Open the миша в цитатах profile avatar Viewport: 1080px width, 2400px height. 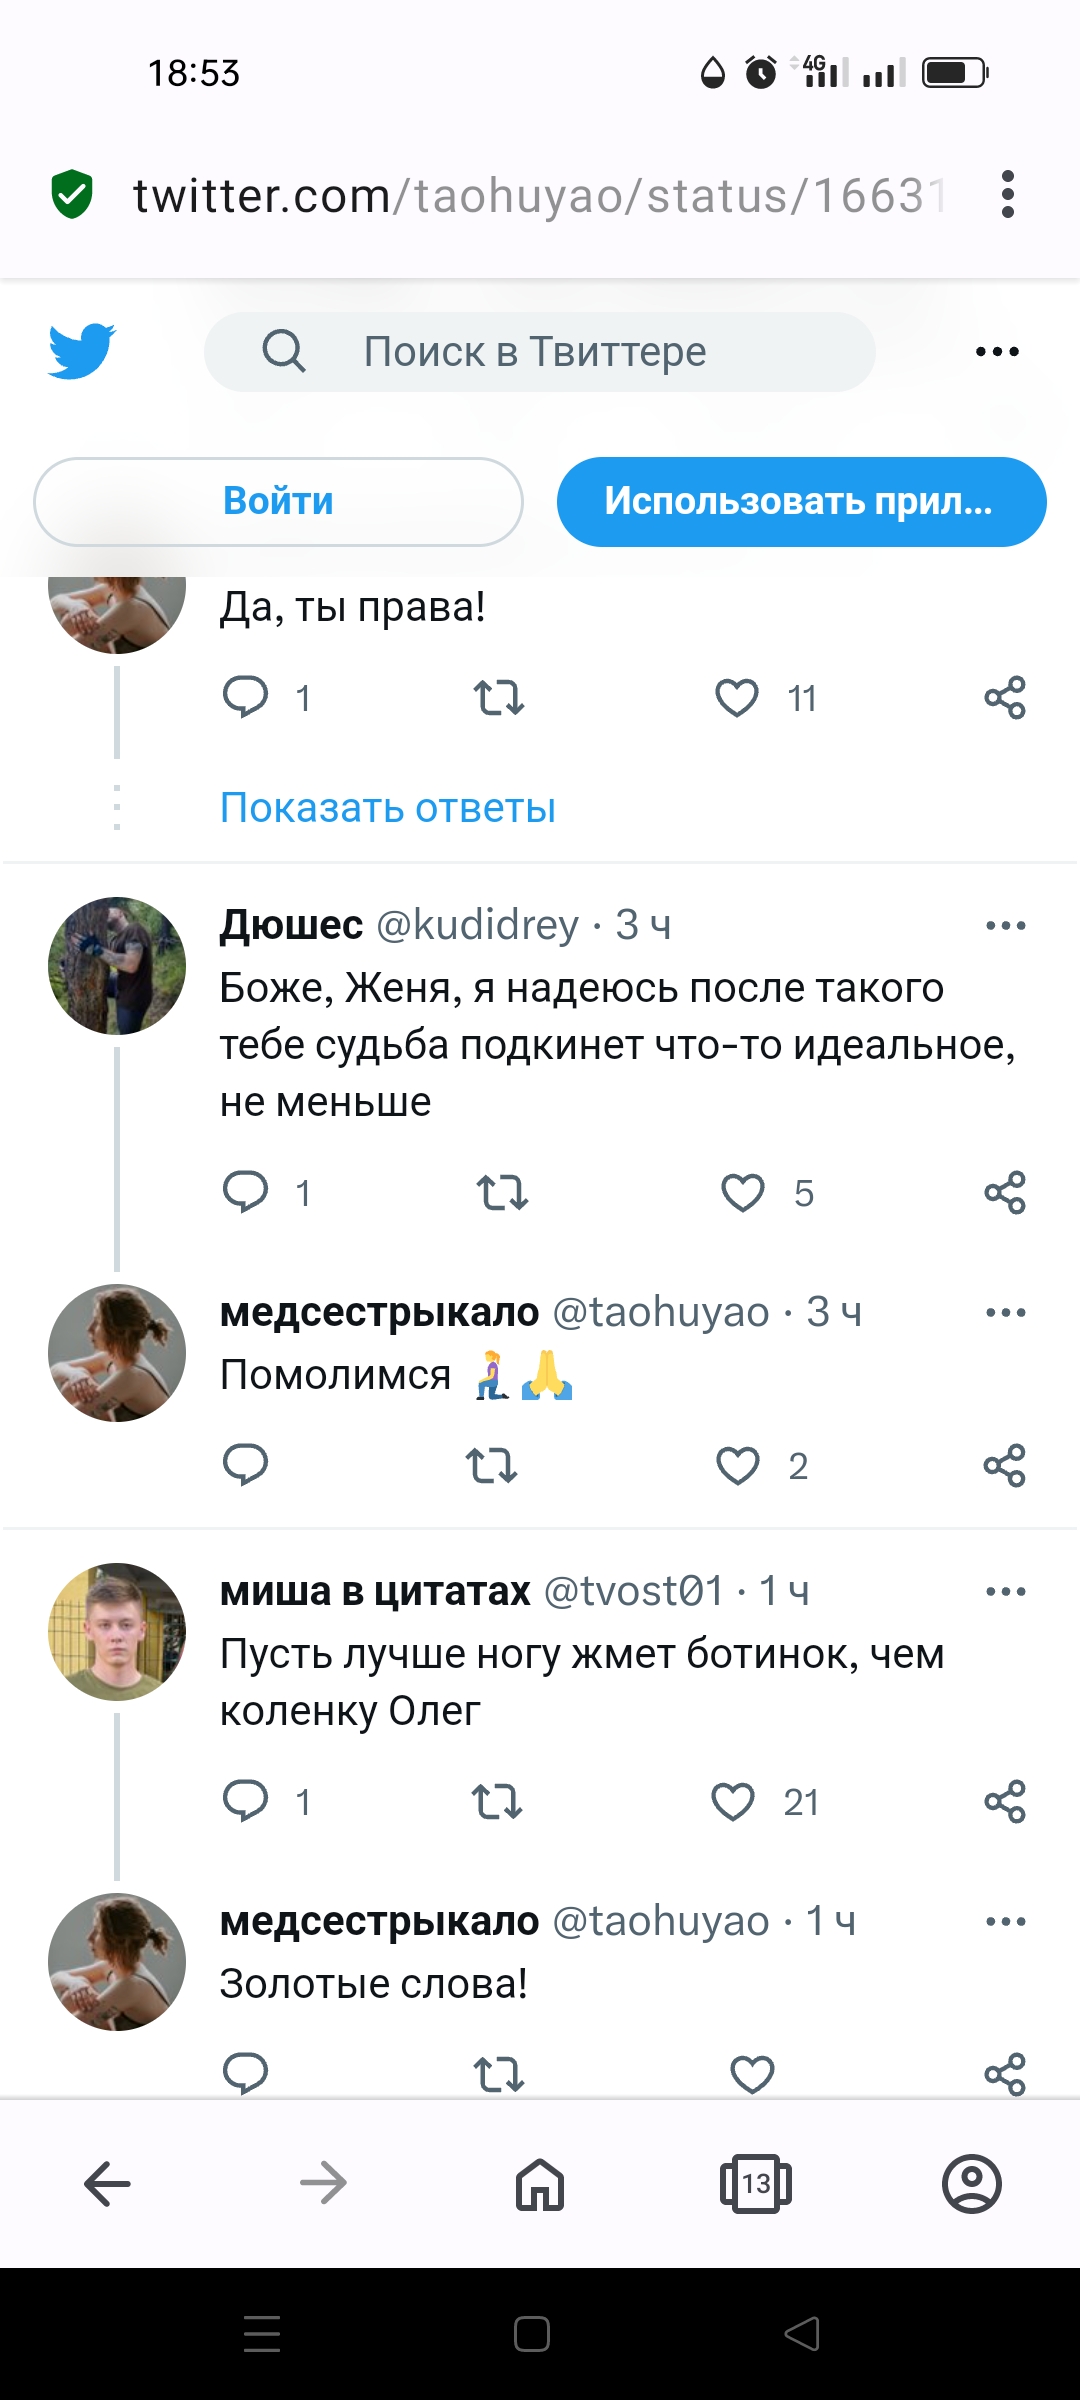coord(117,1632)
